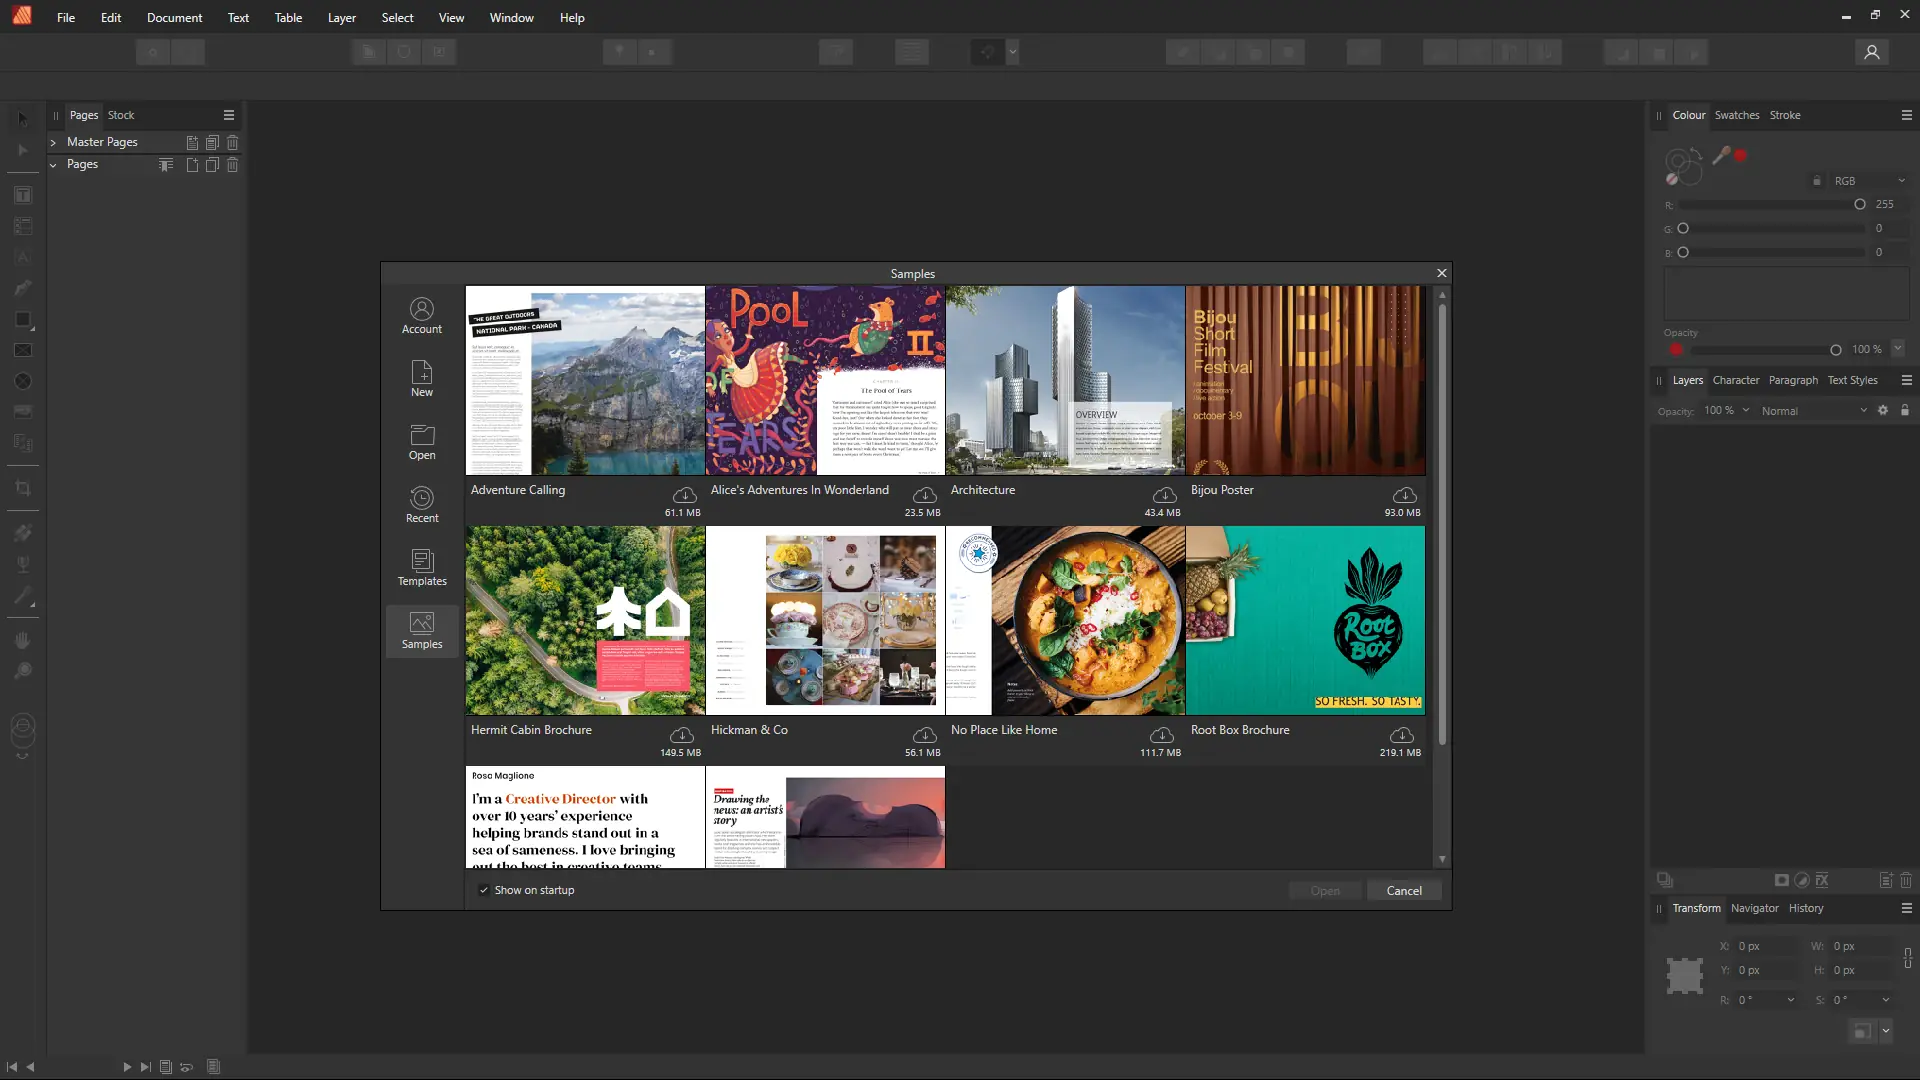Click the Cancel button

click(1404, 891)
